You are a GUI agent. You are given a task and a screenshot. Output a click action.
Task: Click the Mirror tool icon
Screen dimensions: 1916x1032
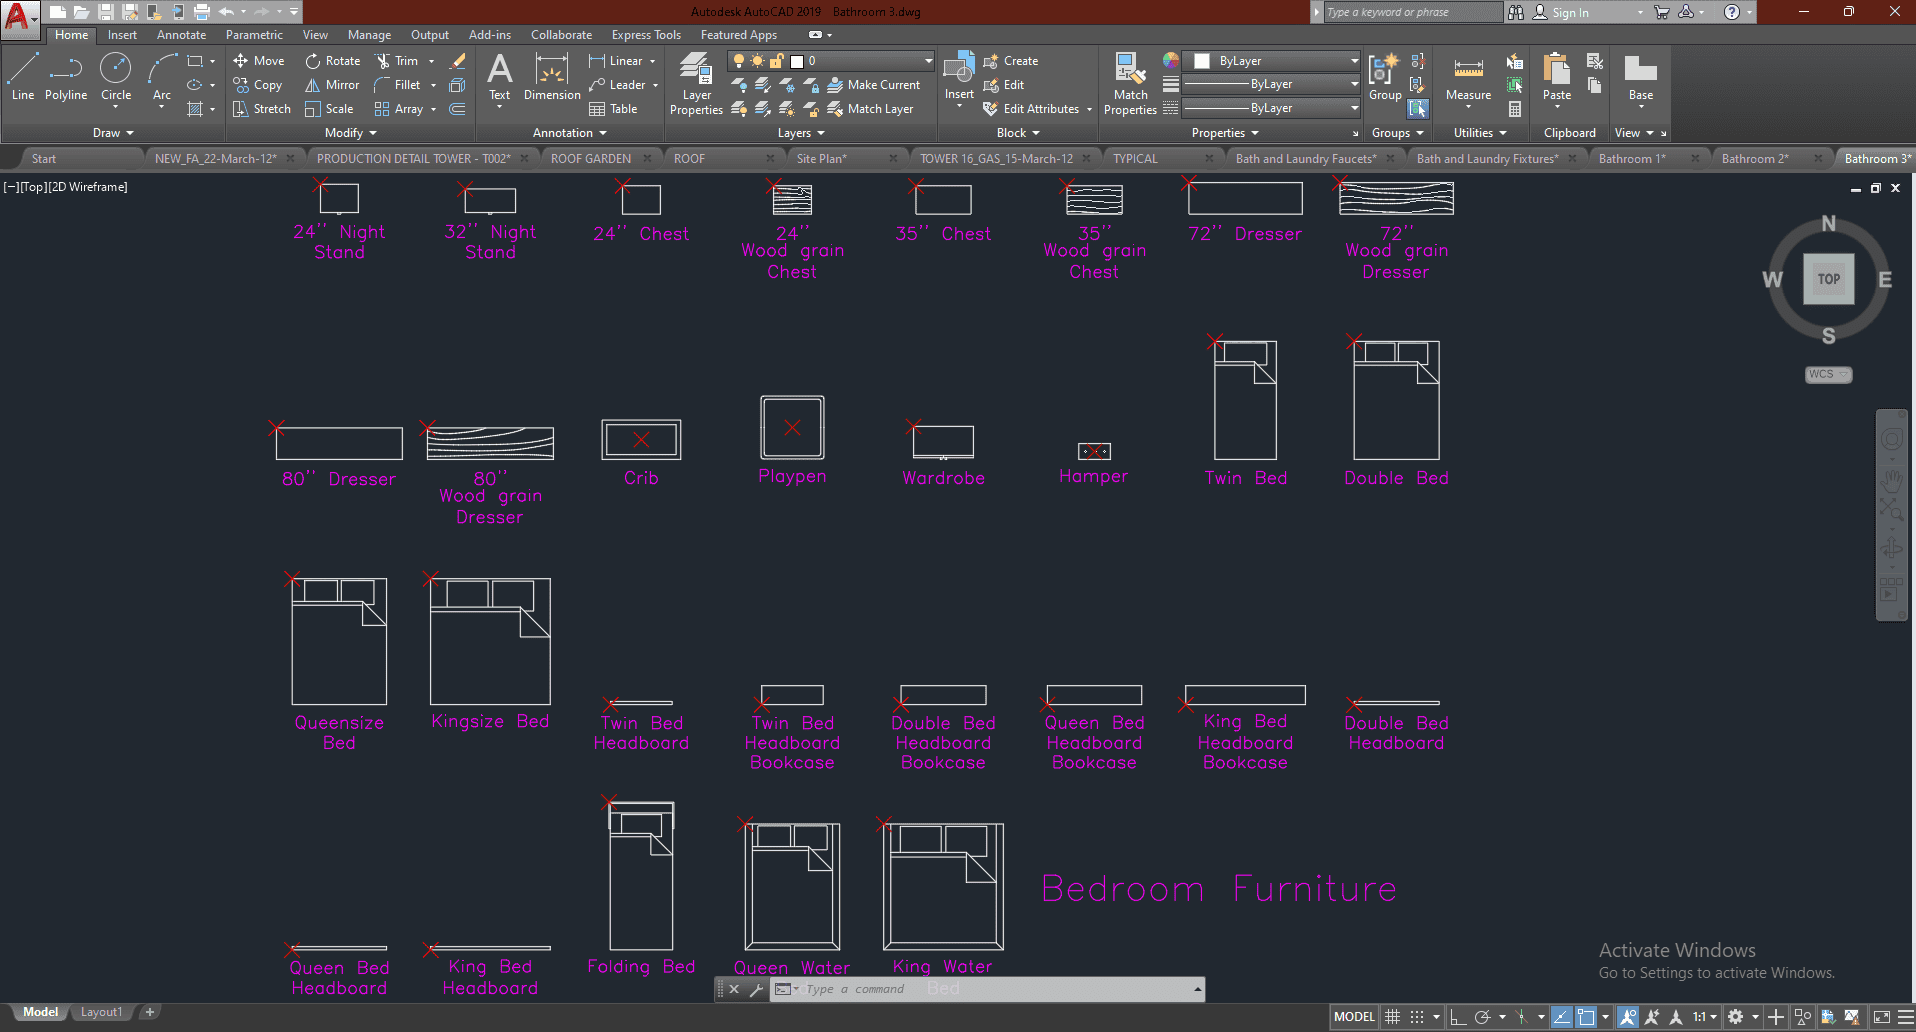click(313, 85)
